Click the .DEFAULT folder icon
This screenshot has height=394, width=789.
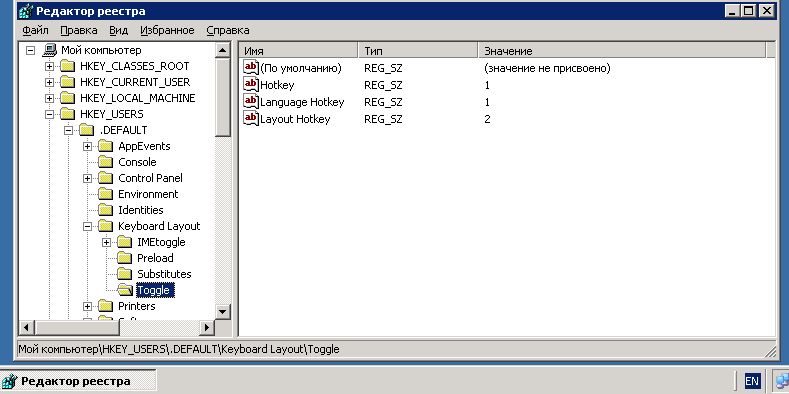(87, 130)
